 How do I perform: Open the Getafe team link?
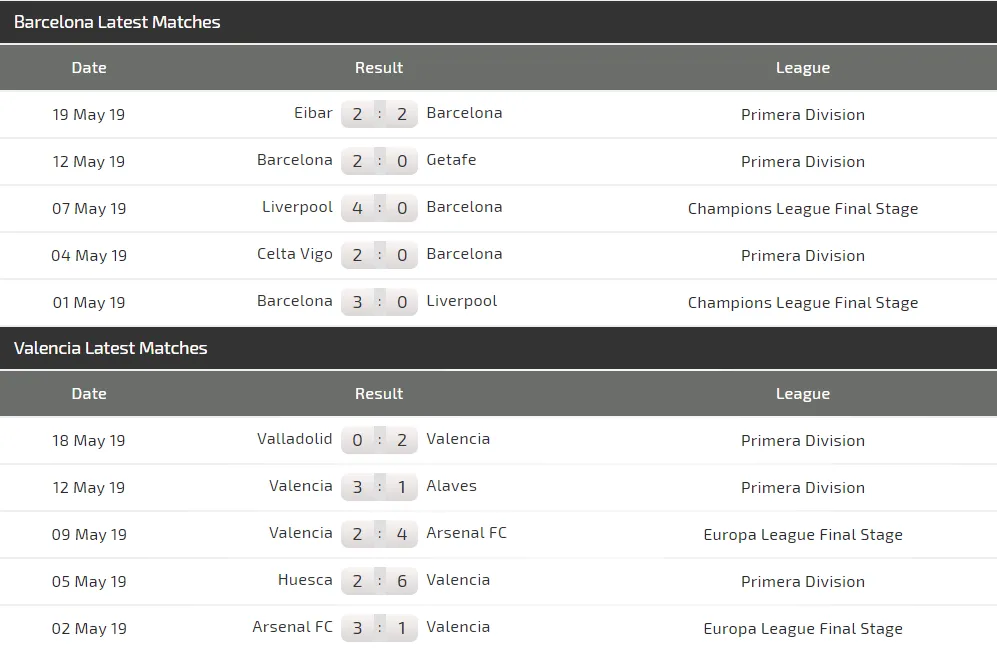click(451, 160)
